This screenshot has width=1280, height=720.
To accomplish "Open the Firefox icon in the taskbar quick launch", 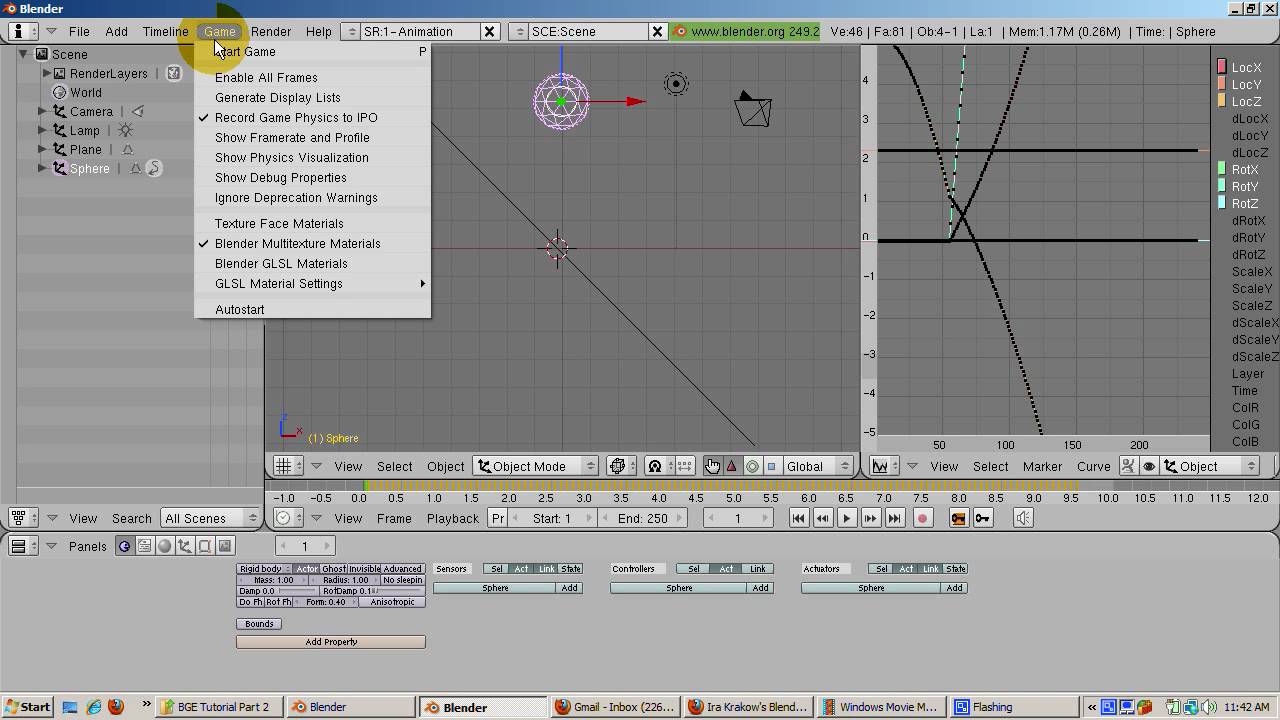I will coord(115,706).
